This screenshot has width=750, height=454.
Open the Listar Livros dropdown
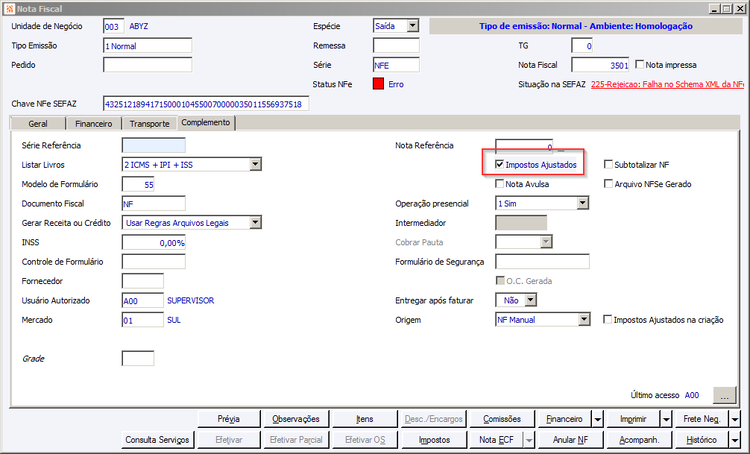click(x=255, y=165)
